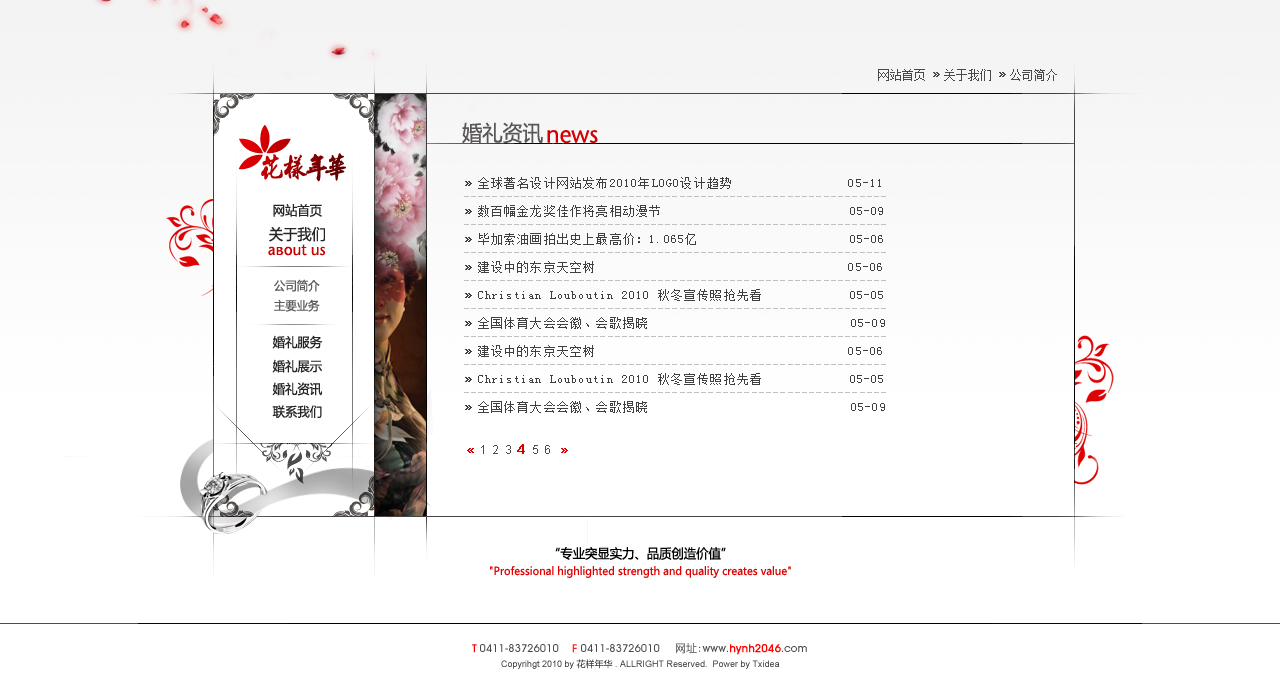Open the hynh2046.com website link

(754, 649)
